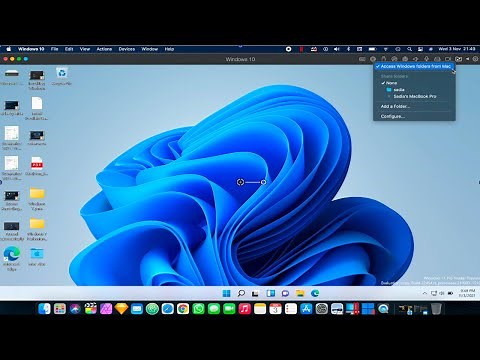480x360 pixels.
Task: Open the Help menu
Action: (169, 49)
